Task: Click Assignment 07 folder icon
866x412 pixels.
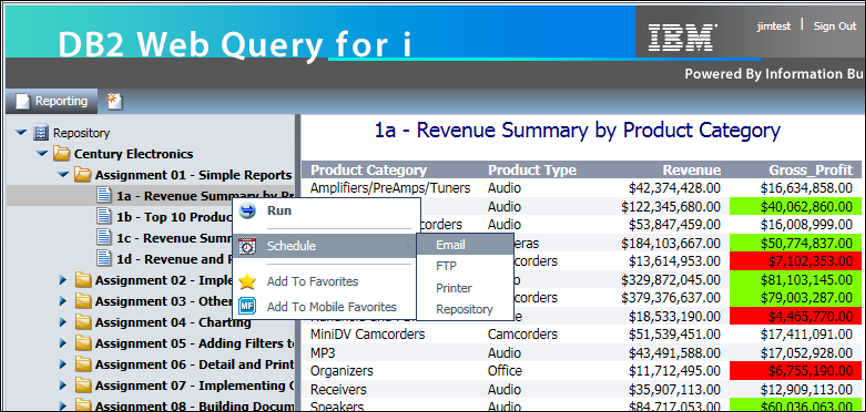Action: 82,385
